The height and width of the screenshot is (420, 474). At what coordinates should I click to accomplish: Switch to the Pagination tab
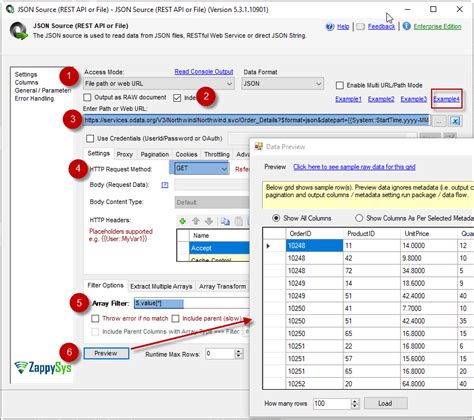(155, 154)
